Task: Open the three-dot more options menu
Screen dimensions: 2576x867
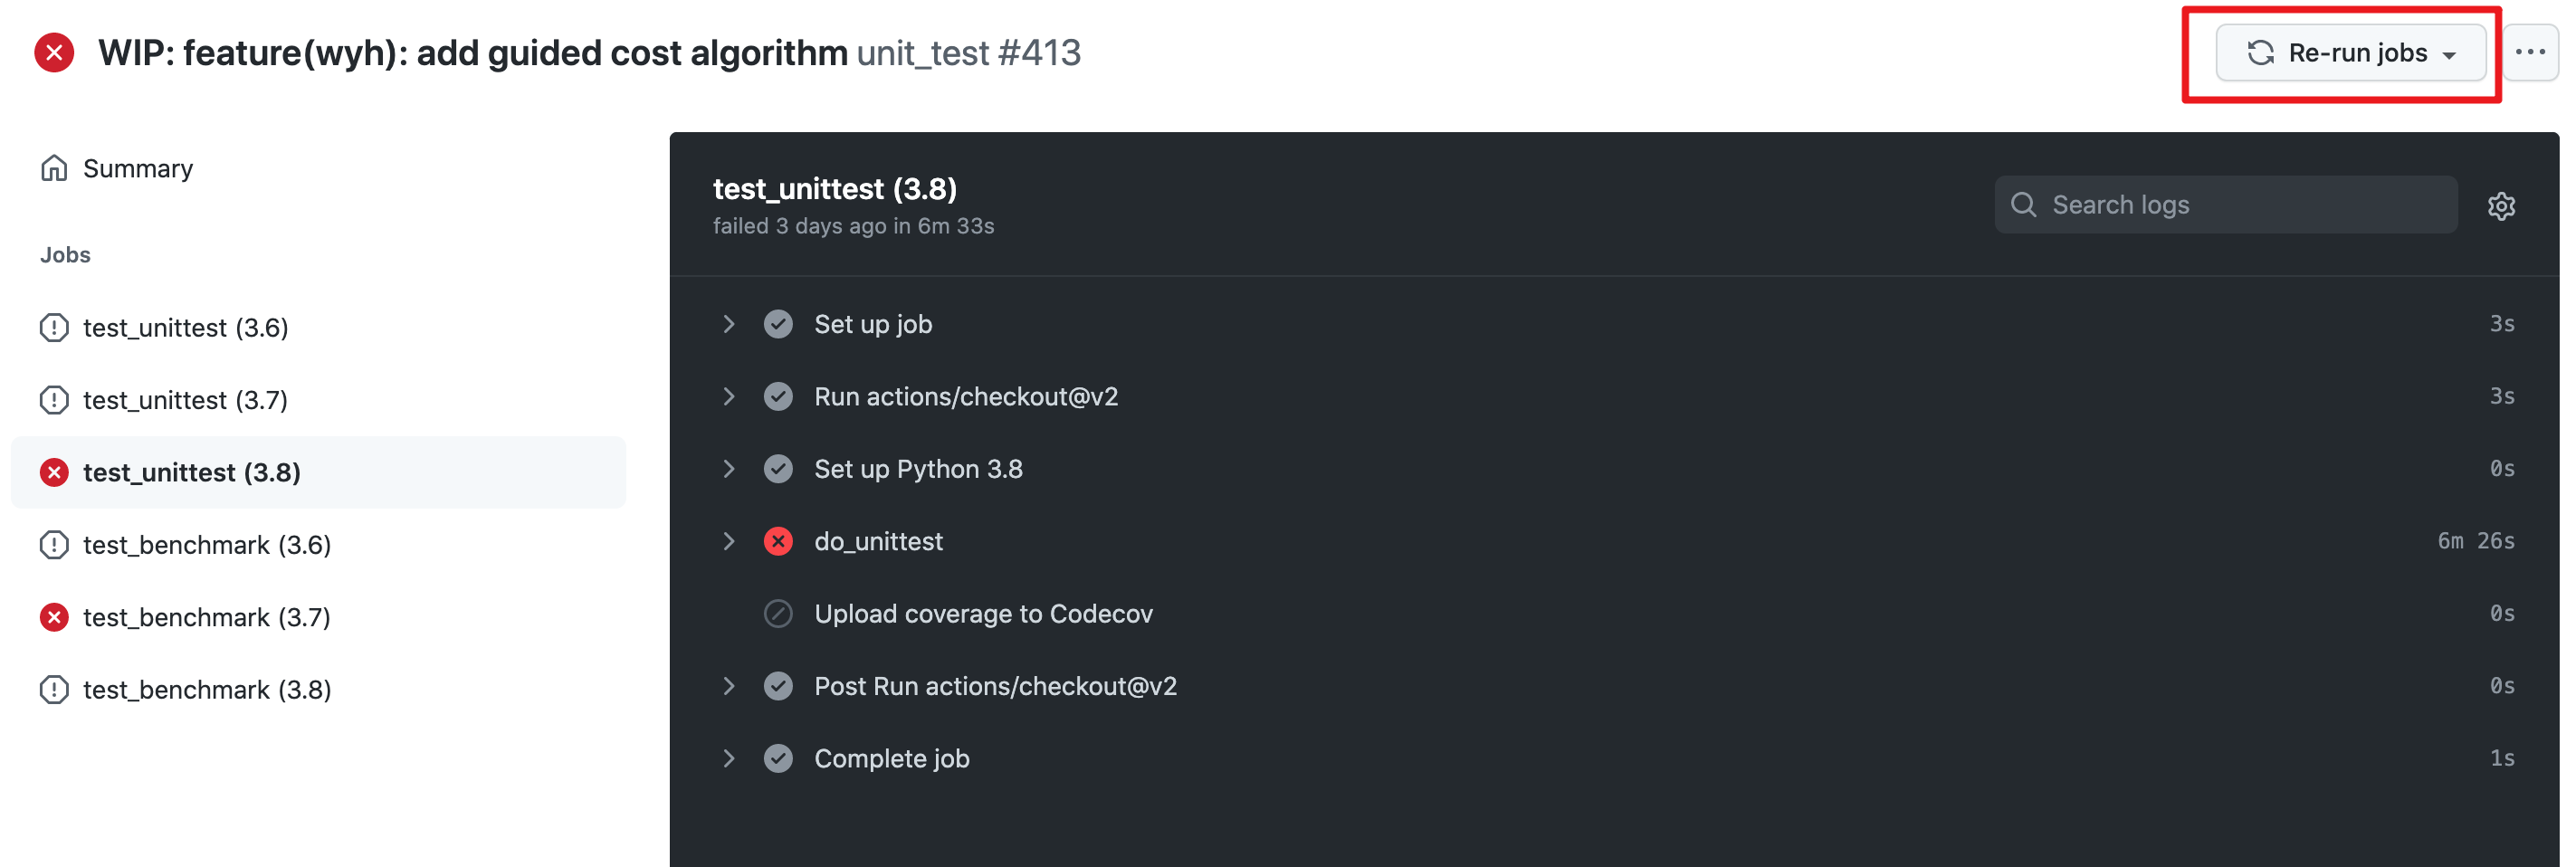Action: coord(2529,52)
